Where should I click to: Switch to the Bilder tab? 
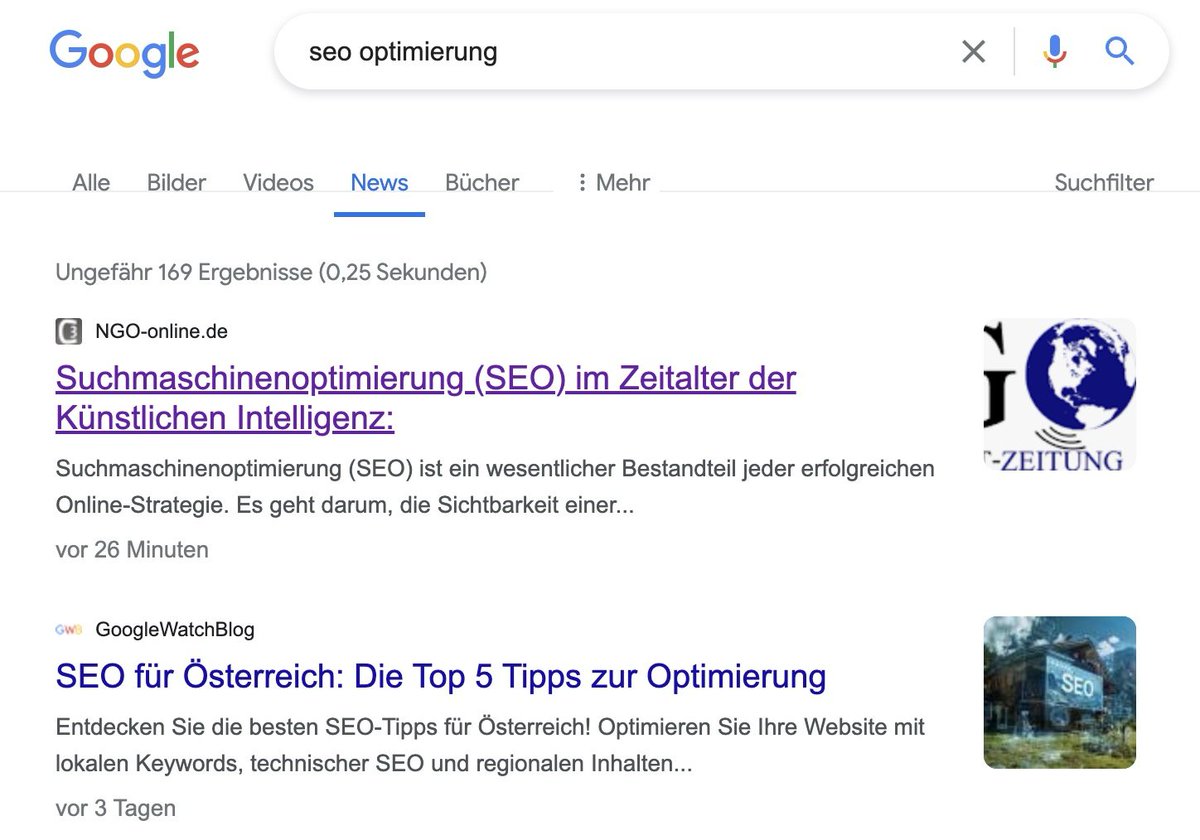pyautogui.click(x=175, y=182)
